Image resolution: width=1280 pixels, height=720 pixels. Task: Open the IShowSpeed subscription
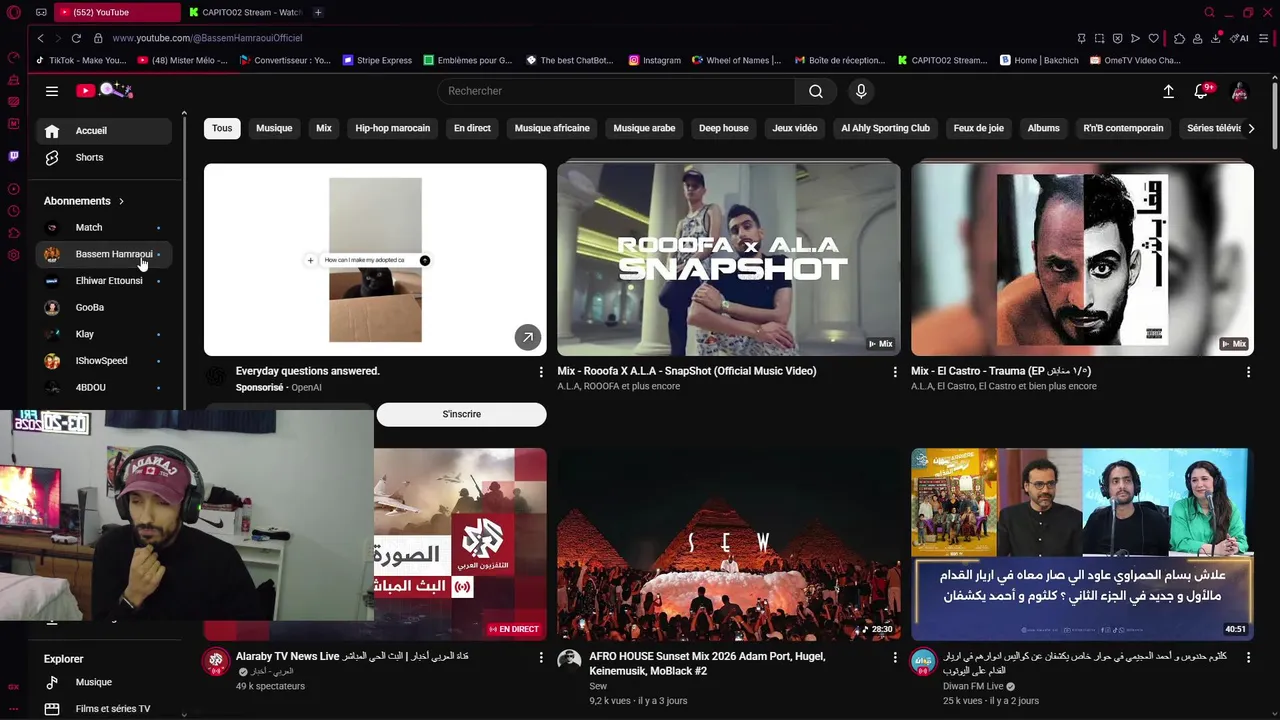point(104,361)
